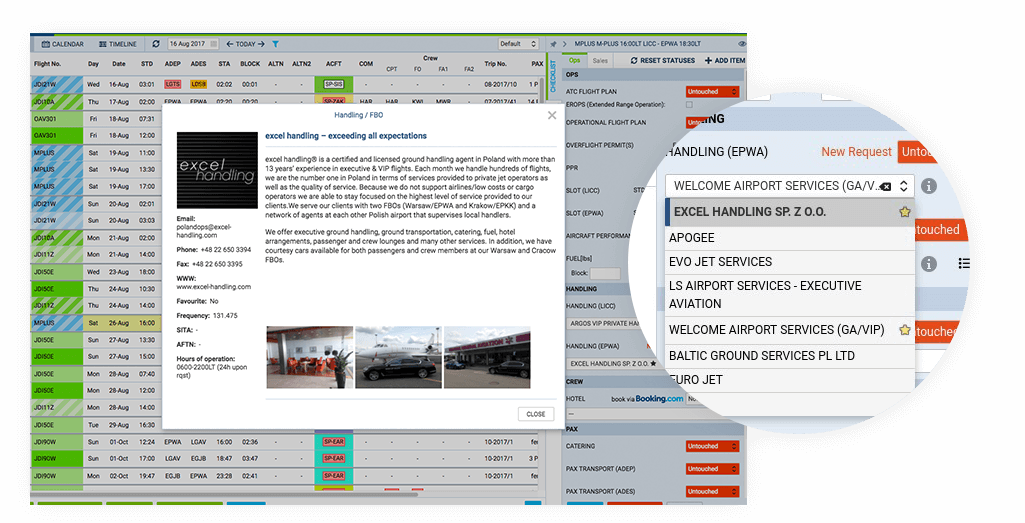Click the star next to Welcome Airport Services (GA/VIP)
The height and width of the screenshot is (523, 1025).
(904, 330)
